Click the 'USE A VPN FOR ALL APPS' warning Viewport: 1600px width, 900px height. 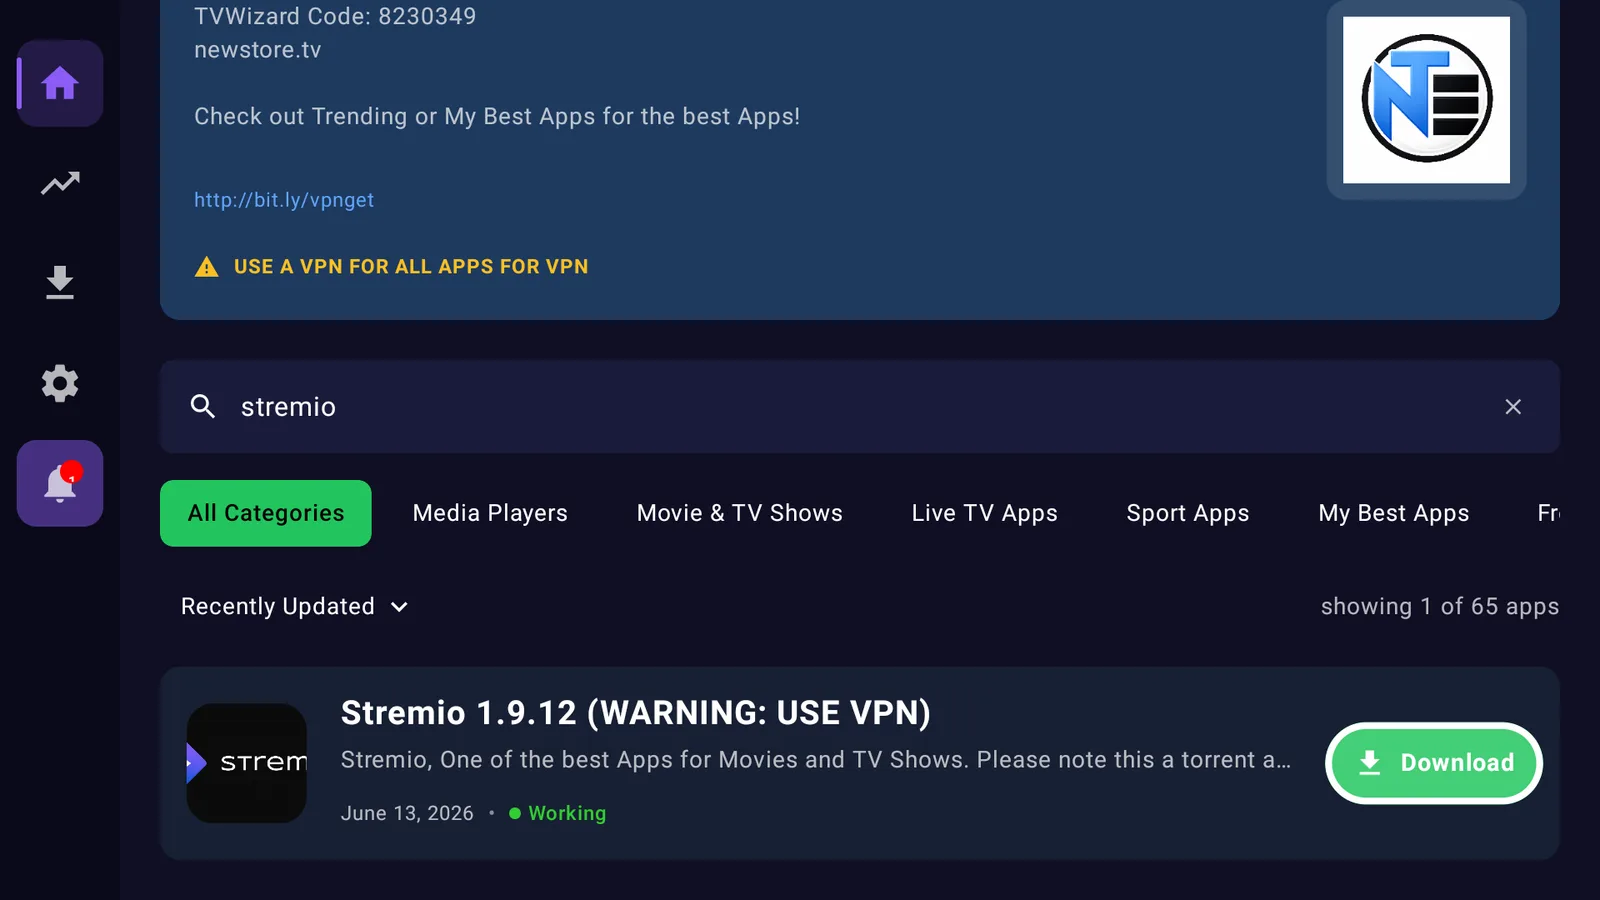pyautogui.click(x=411, y=267)
